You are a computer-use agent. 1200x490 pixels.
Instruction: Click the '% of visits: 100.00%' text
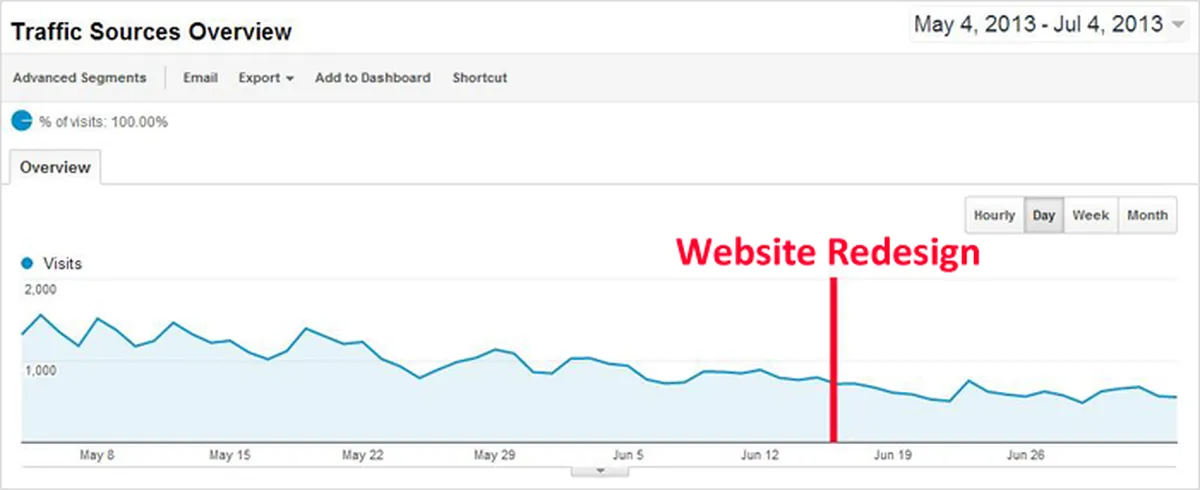click(104, 122)
